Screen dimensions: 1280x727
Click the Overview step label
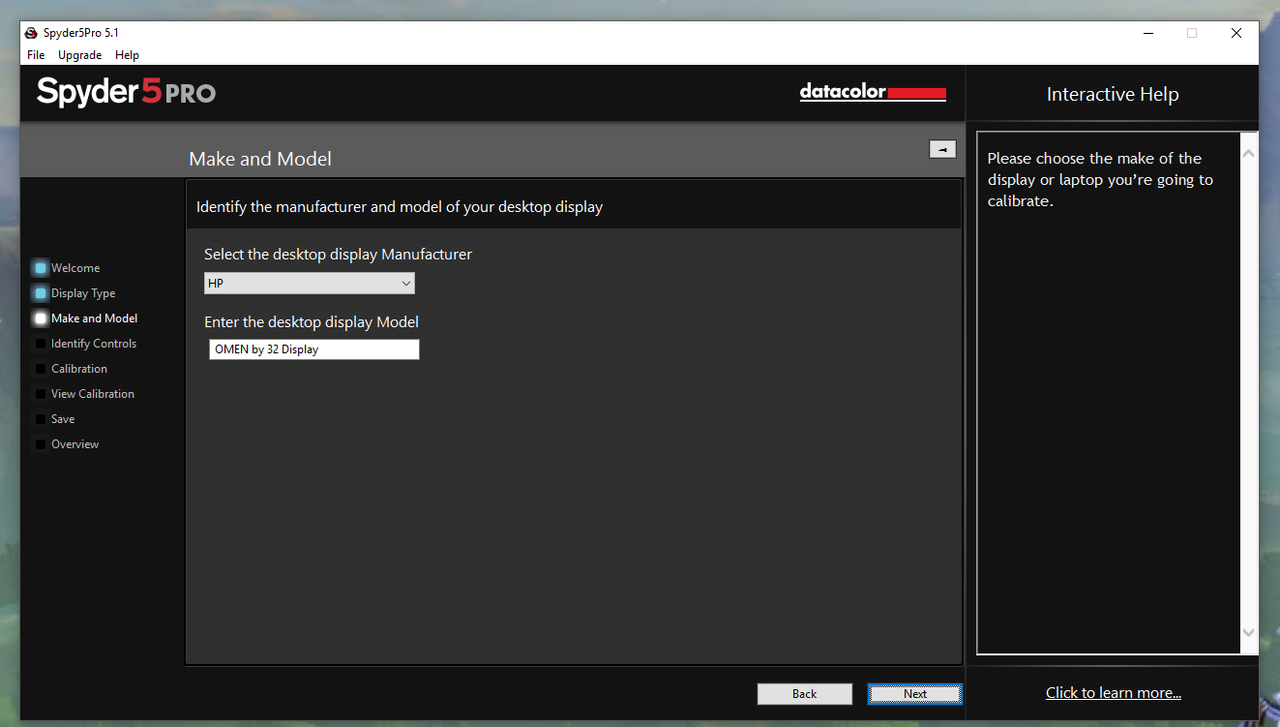(75, 444)
